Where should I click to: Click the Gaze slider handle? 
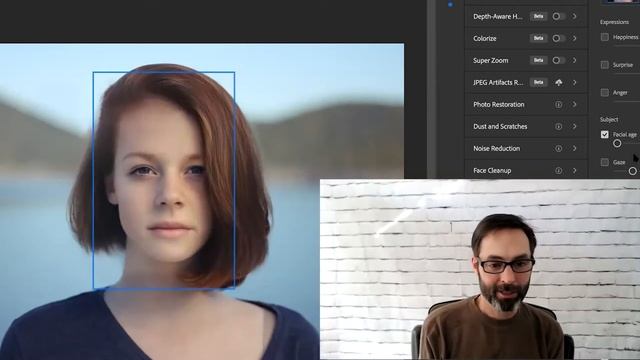tap(633, 171)
